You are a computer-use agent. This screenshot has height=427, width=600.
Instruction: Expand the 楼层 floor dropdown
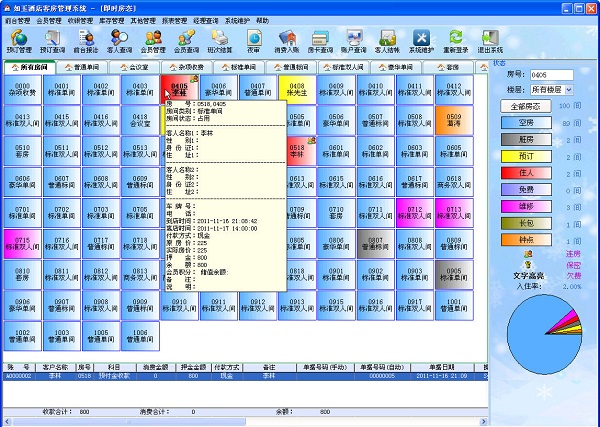pos(569,90)
